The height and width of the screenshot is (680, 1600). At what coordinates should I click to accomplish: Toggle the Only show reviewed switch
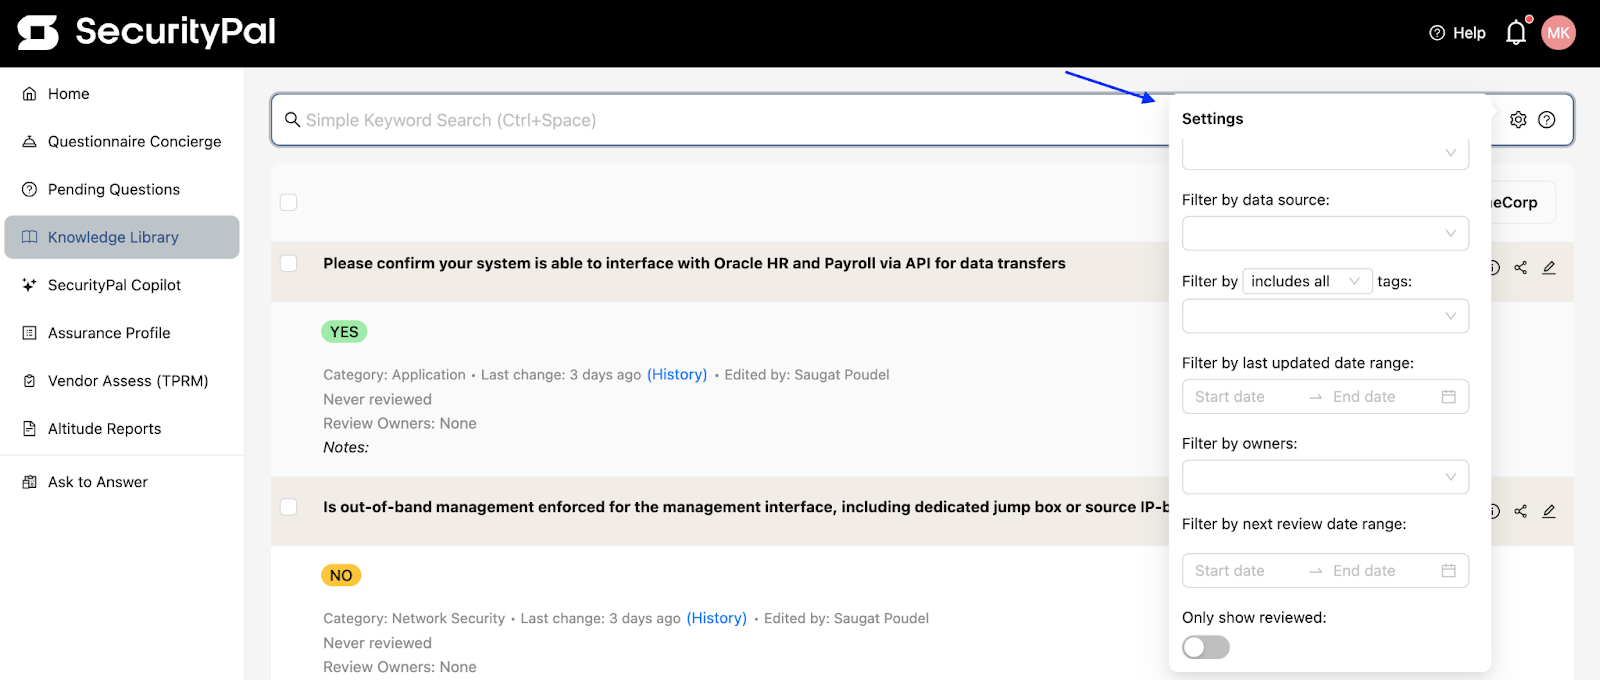pyautogui.click(x=1206, y=647)
